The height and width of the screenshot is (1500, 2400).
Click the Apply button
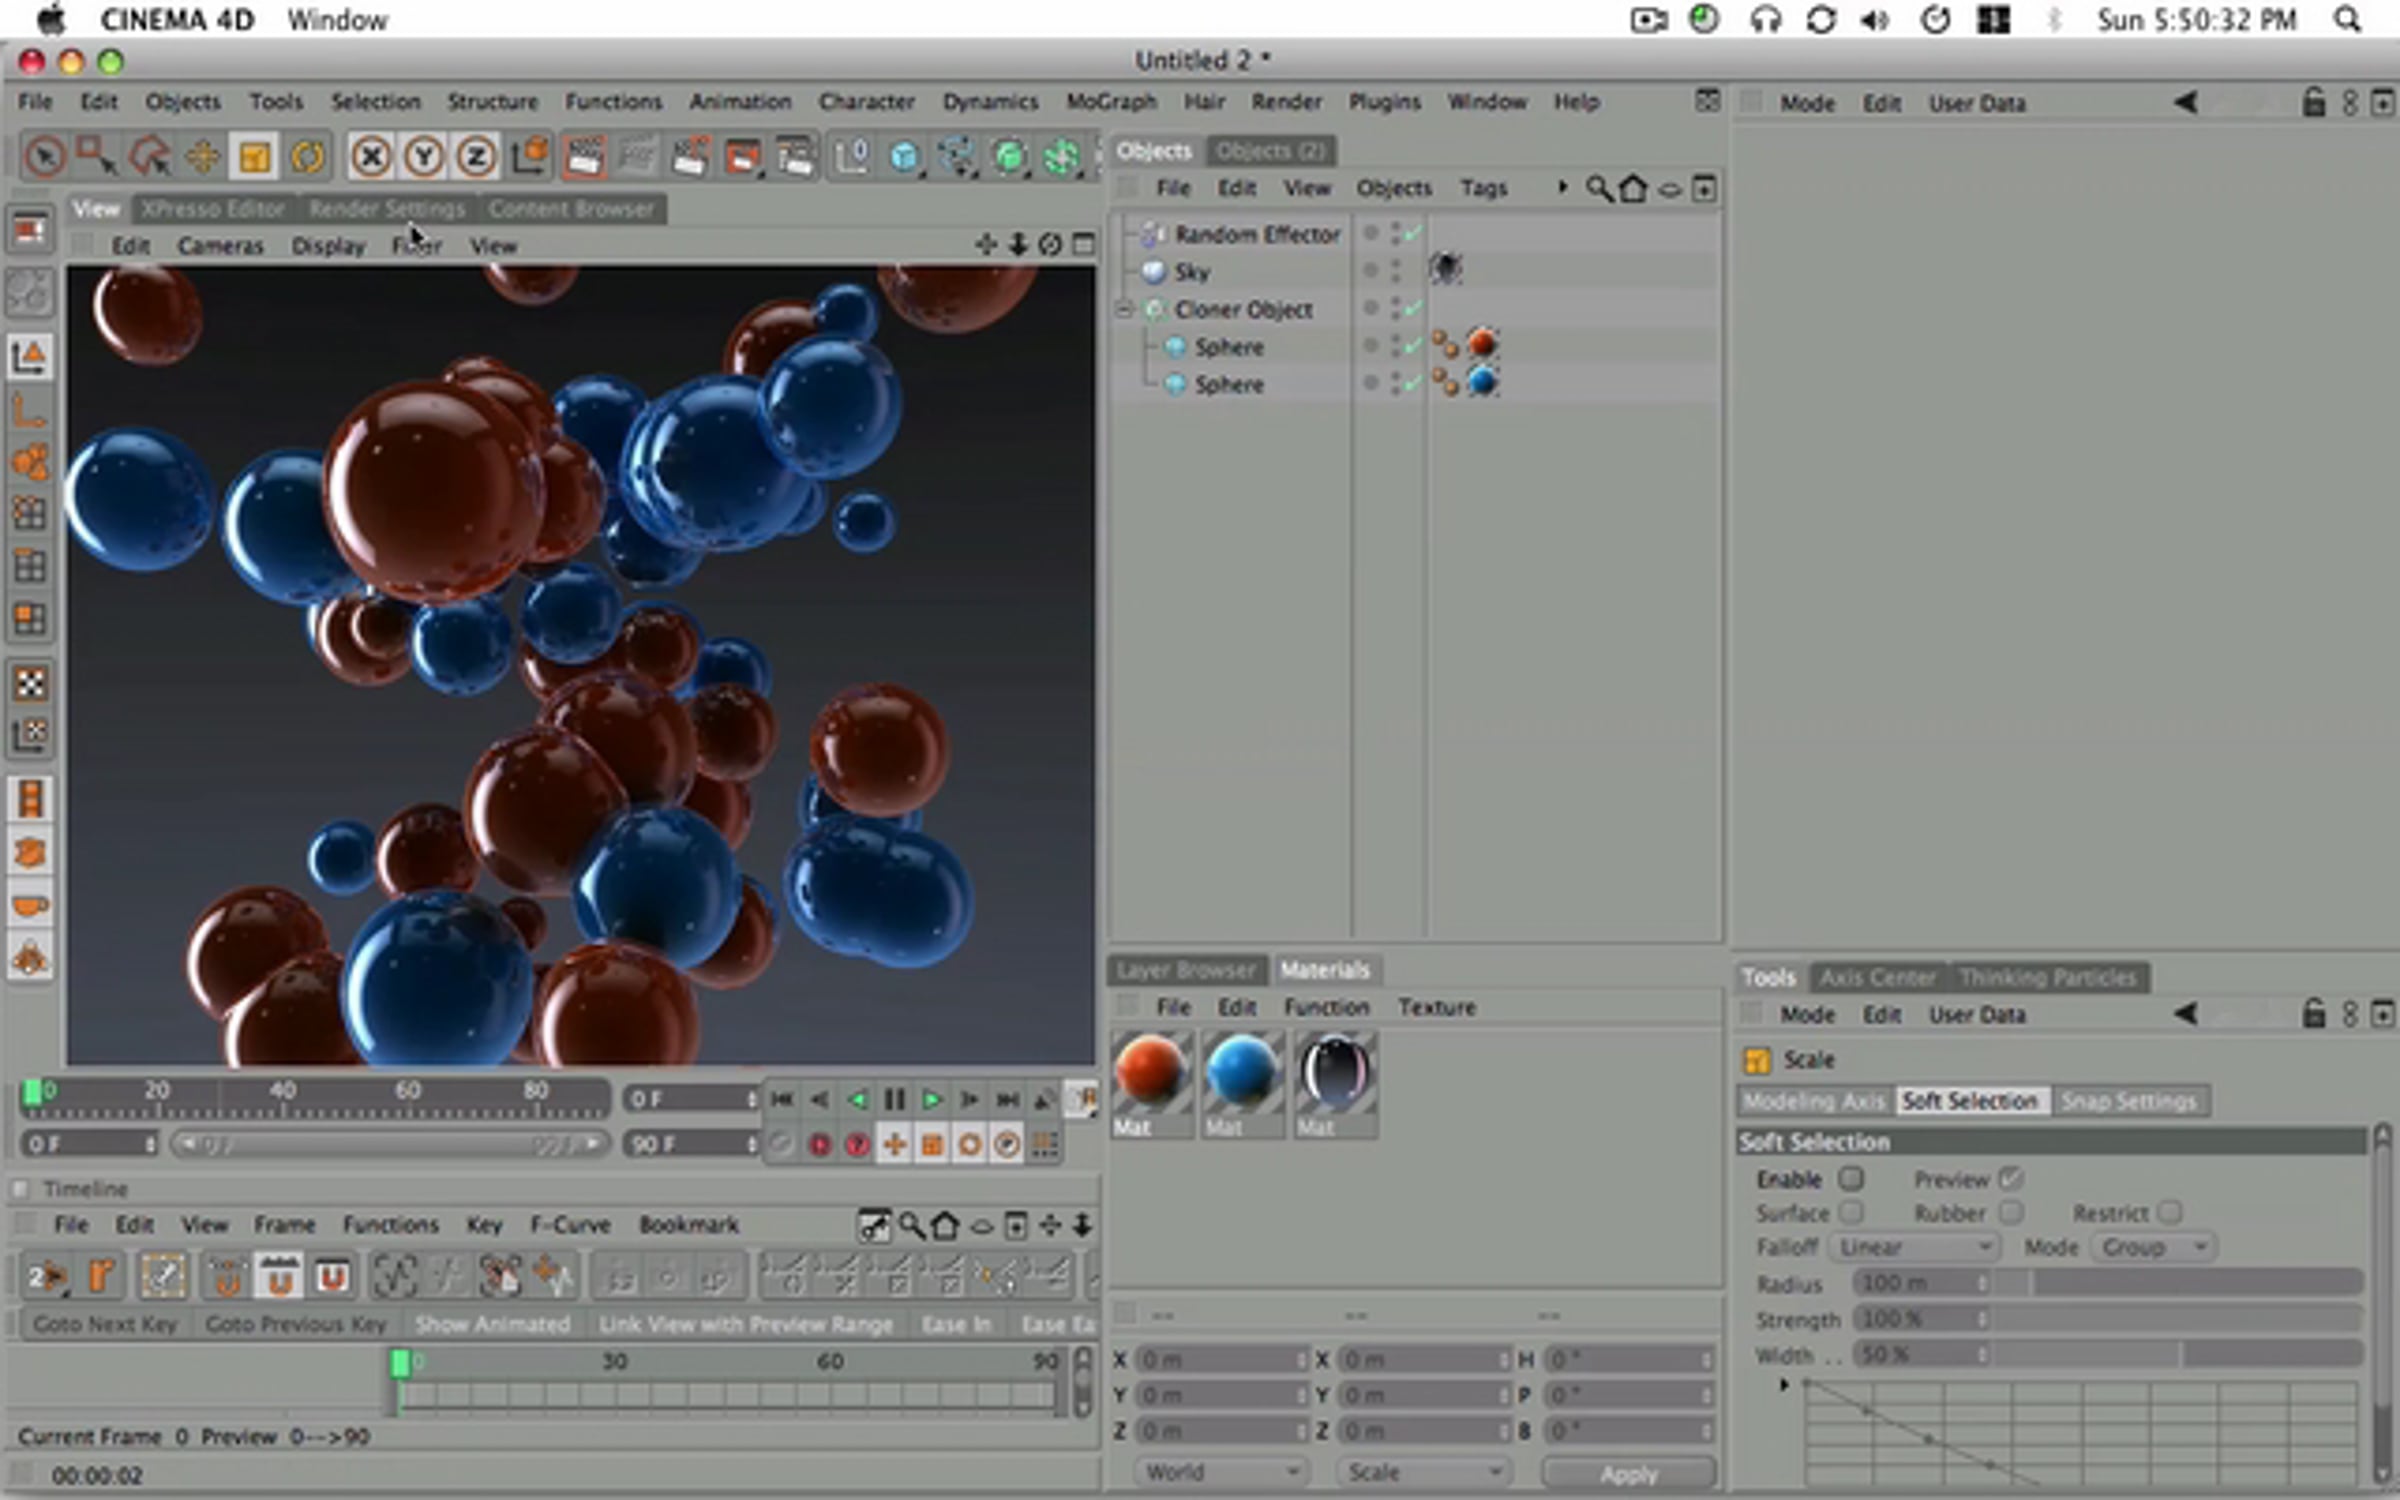[x=1628, y=1473]
